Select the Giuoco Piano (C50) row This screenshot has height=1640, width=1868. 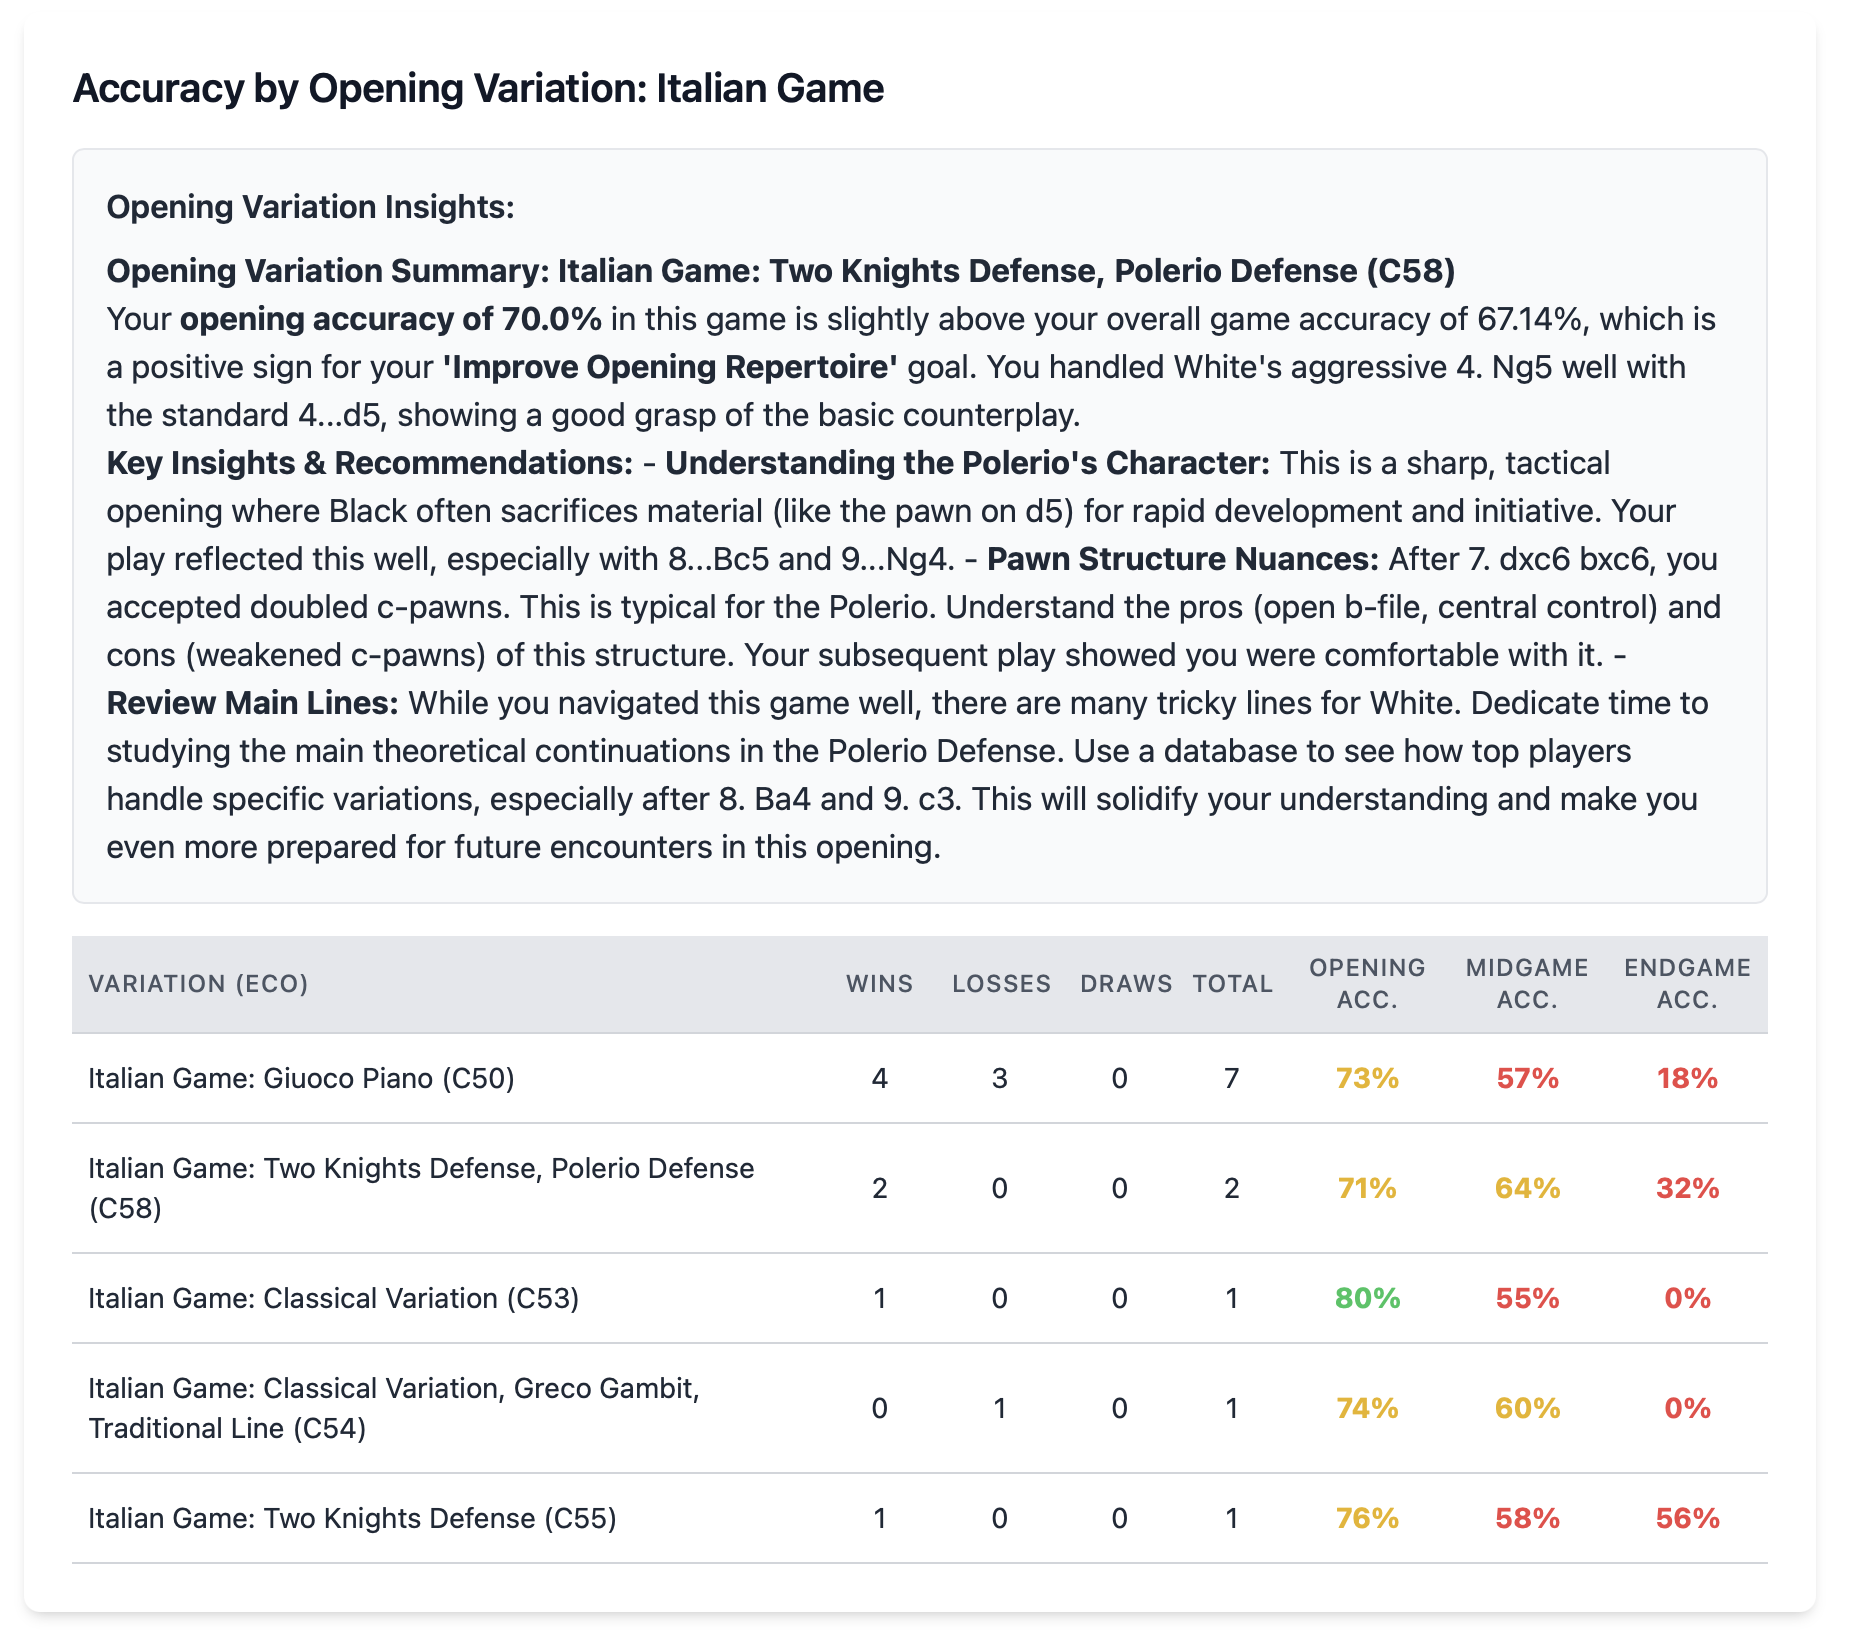(x=301, y=1078)
